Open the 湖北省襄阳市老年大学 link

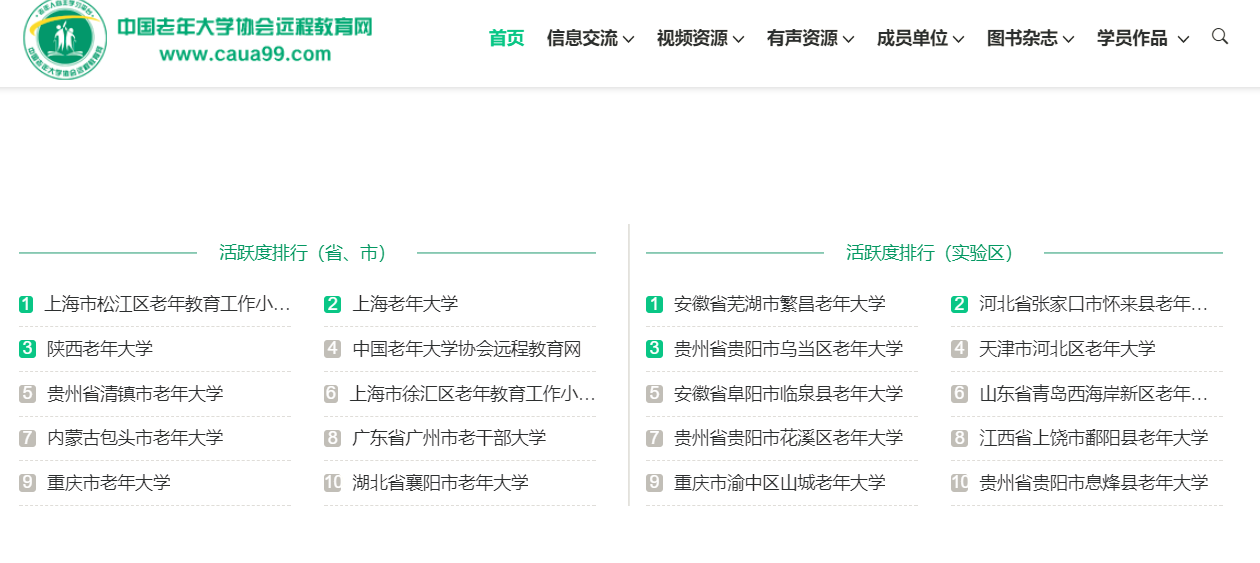pyautogui.click(x=440, y=483)
